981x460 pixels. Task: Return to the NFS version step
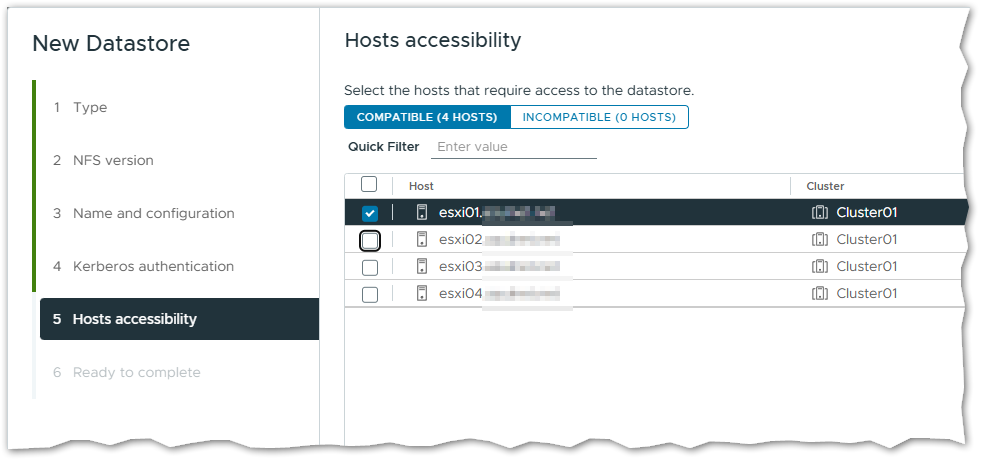point(113,160)
